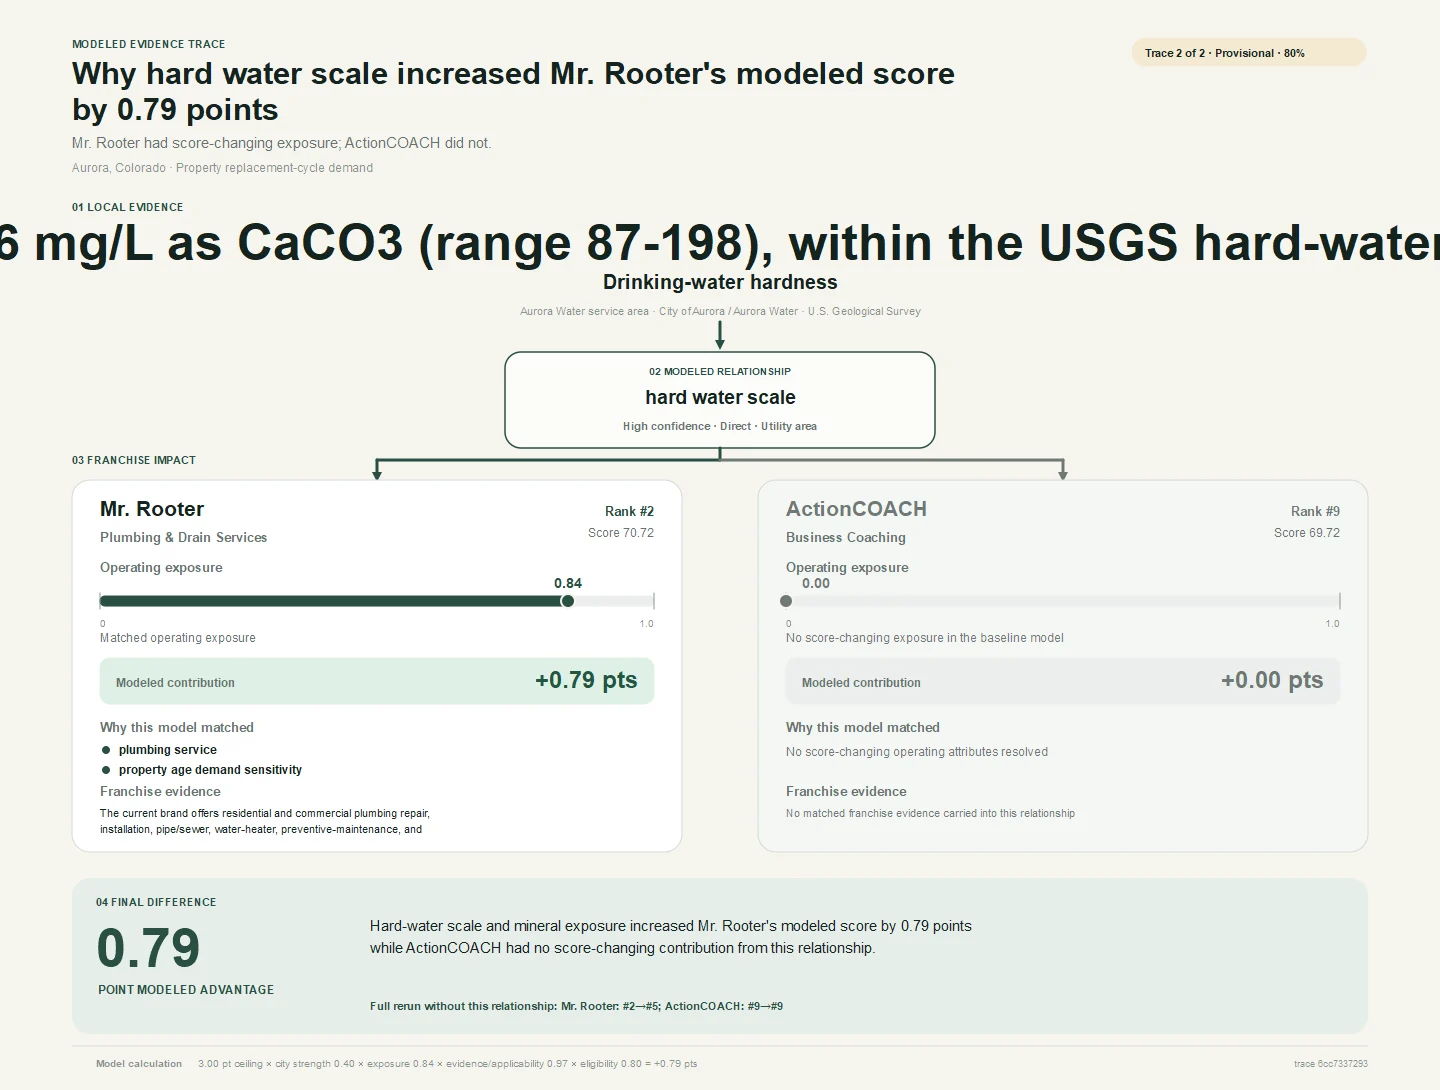Viewport: 1440px width, 1090px height.
Task: Click the Franchise evidence heading in Mr. Rooter card
Action: tap(160, 791)
